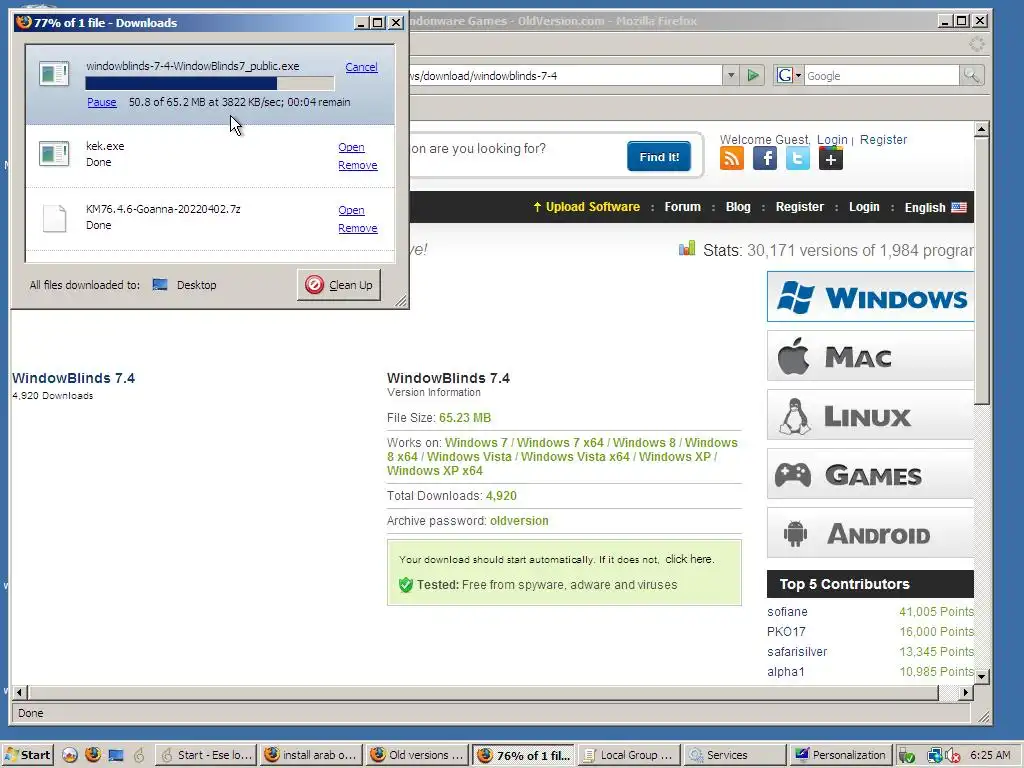This screenshot has width=1024, height=768.
Task: Click the Login link beside Welcome Guest
Action: coord(832,140)
